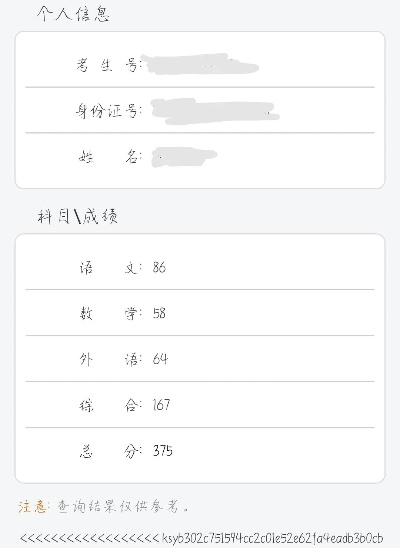Click the 语文 score 86
Image resolution: width=400 pixels, height=548 pixels.
pos(159,267)
